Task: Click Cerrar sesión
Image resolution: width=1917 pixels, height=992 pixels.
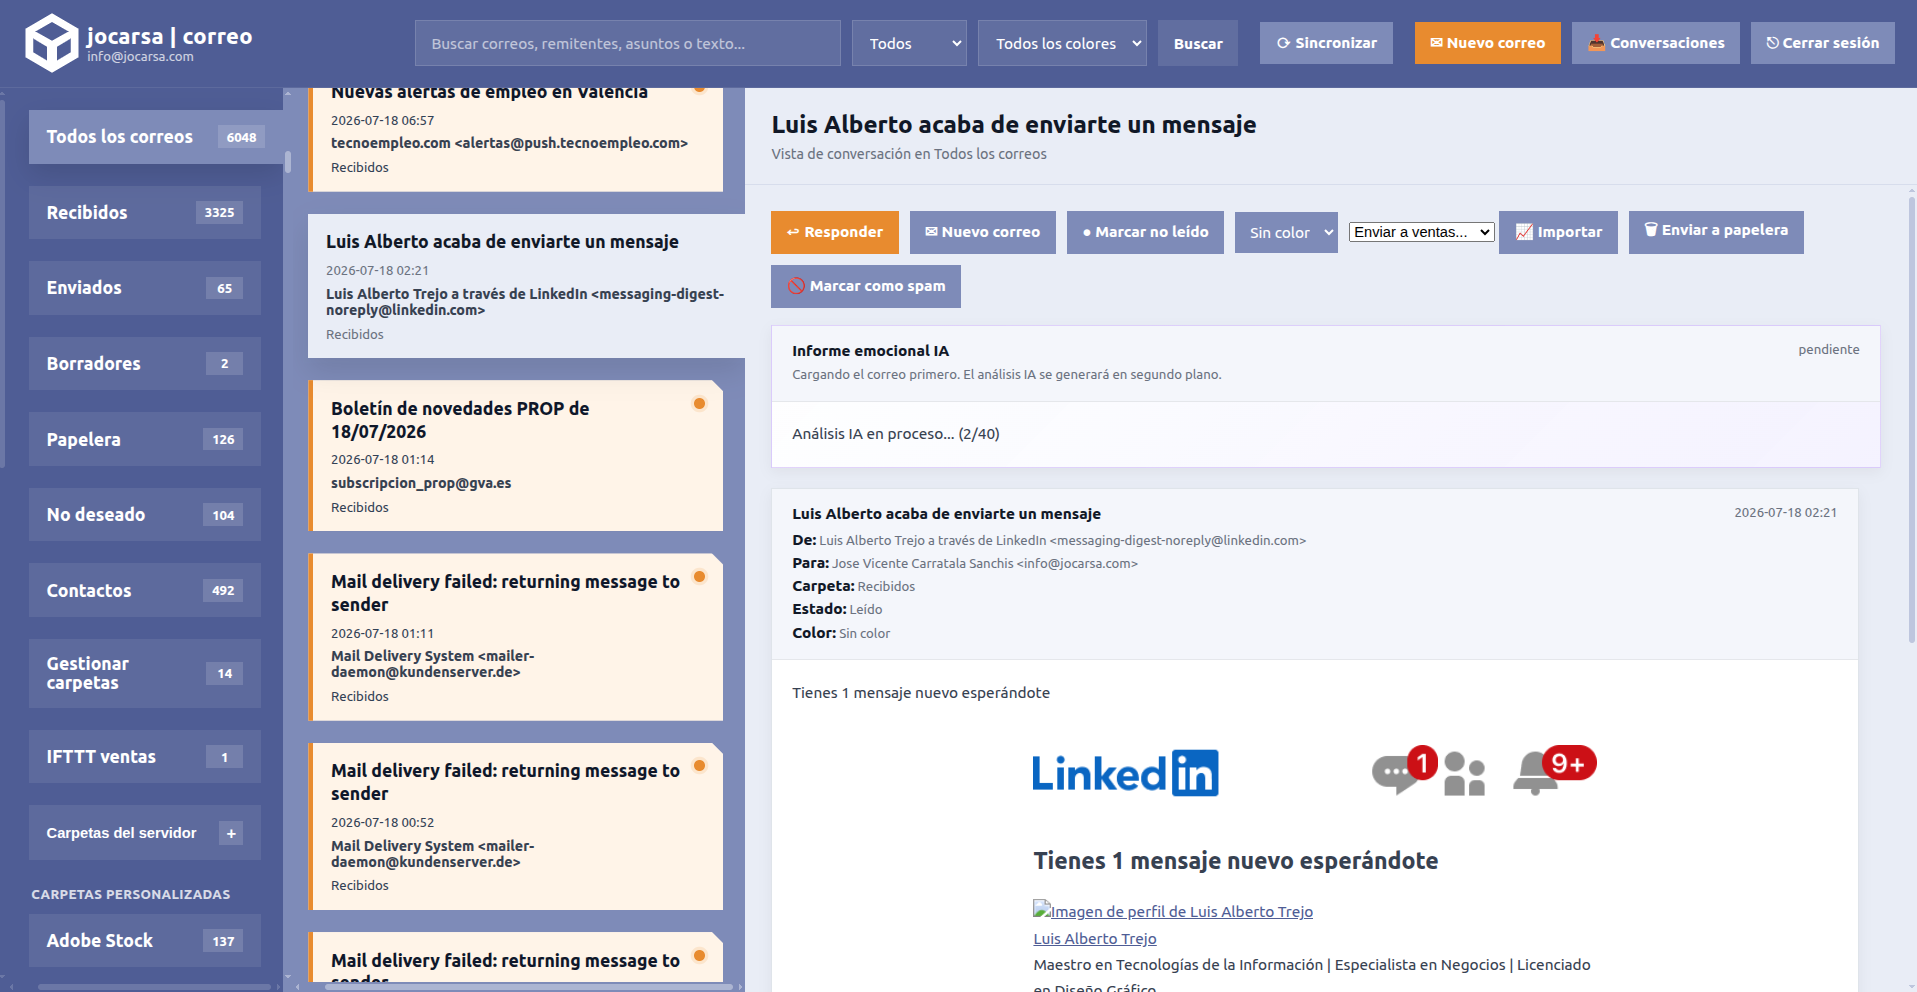Action: [x=1822, y=43]
